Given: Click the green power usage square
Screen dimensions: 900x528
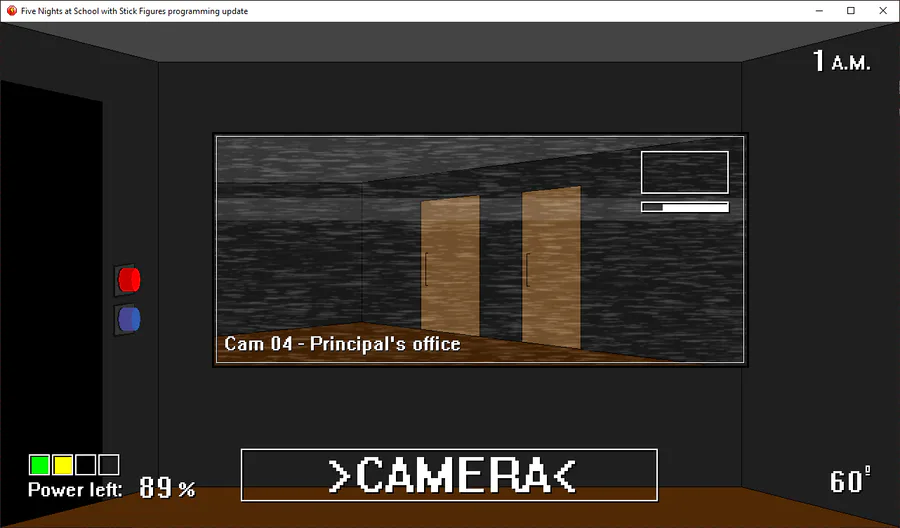Looking at the screenshot, I should [40, 465].
